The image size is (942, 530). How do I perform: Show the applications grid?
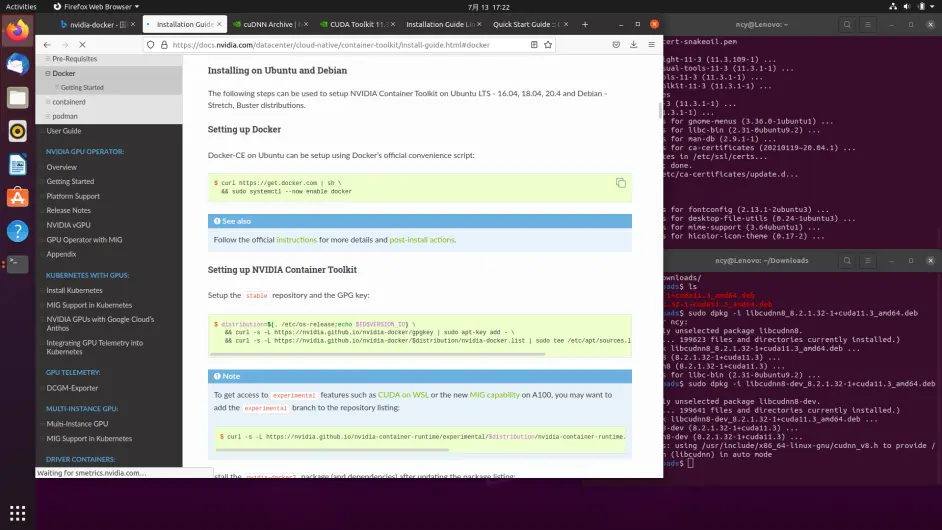tap(17, 513)
